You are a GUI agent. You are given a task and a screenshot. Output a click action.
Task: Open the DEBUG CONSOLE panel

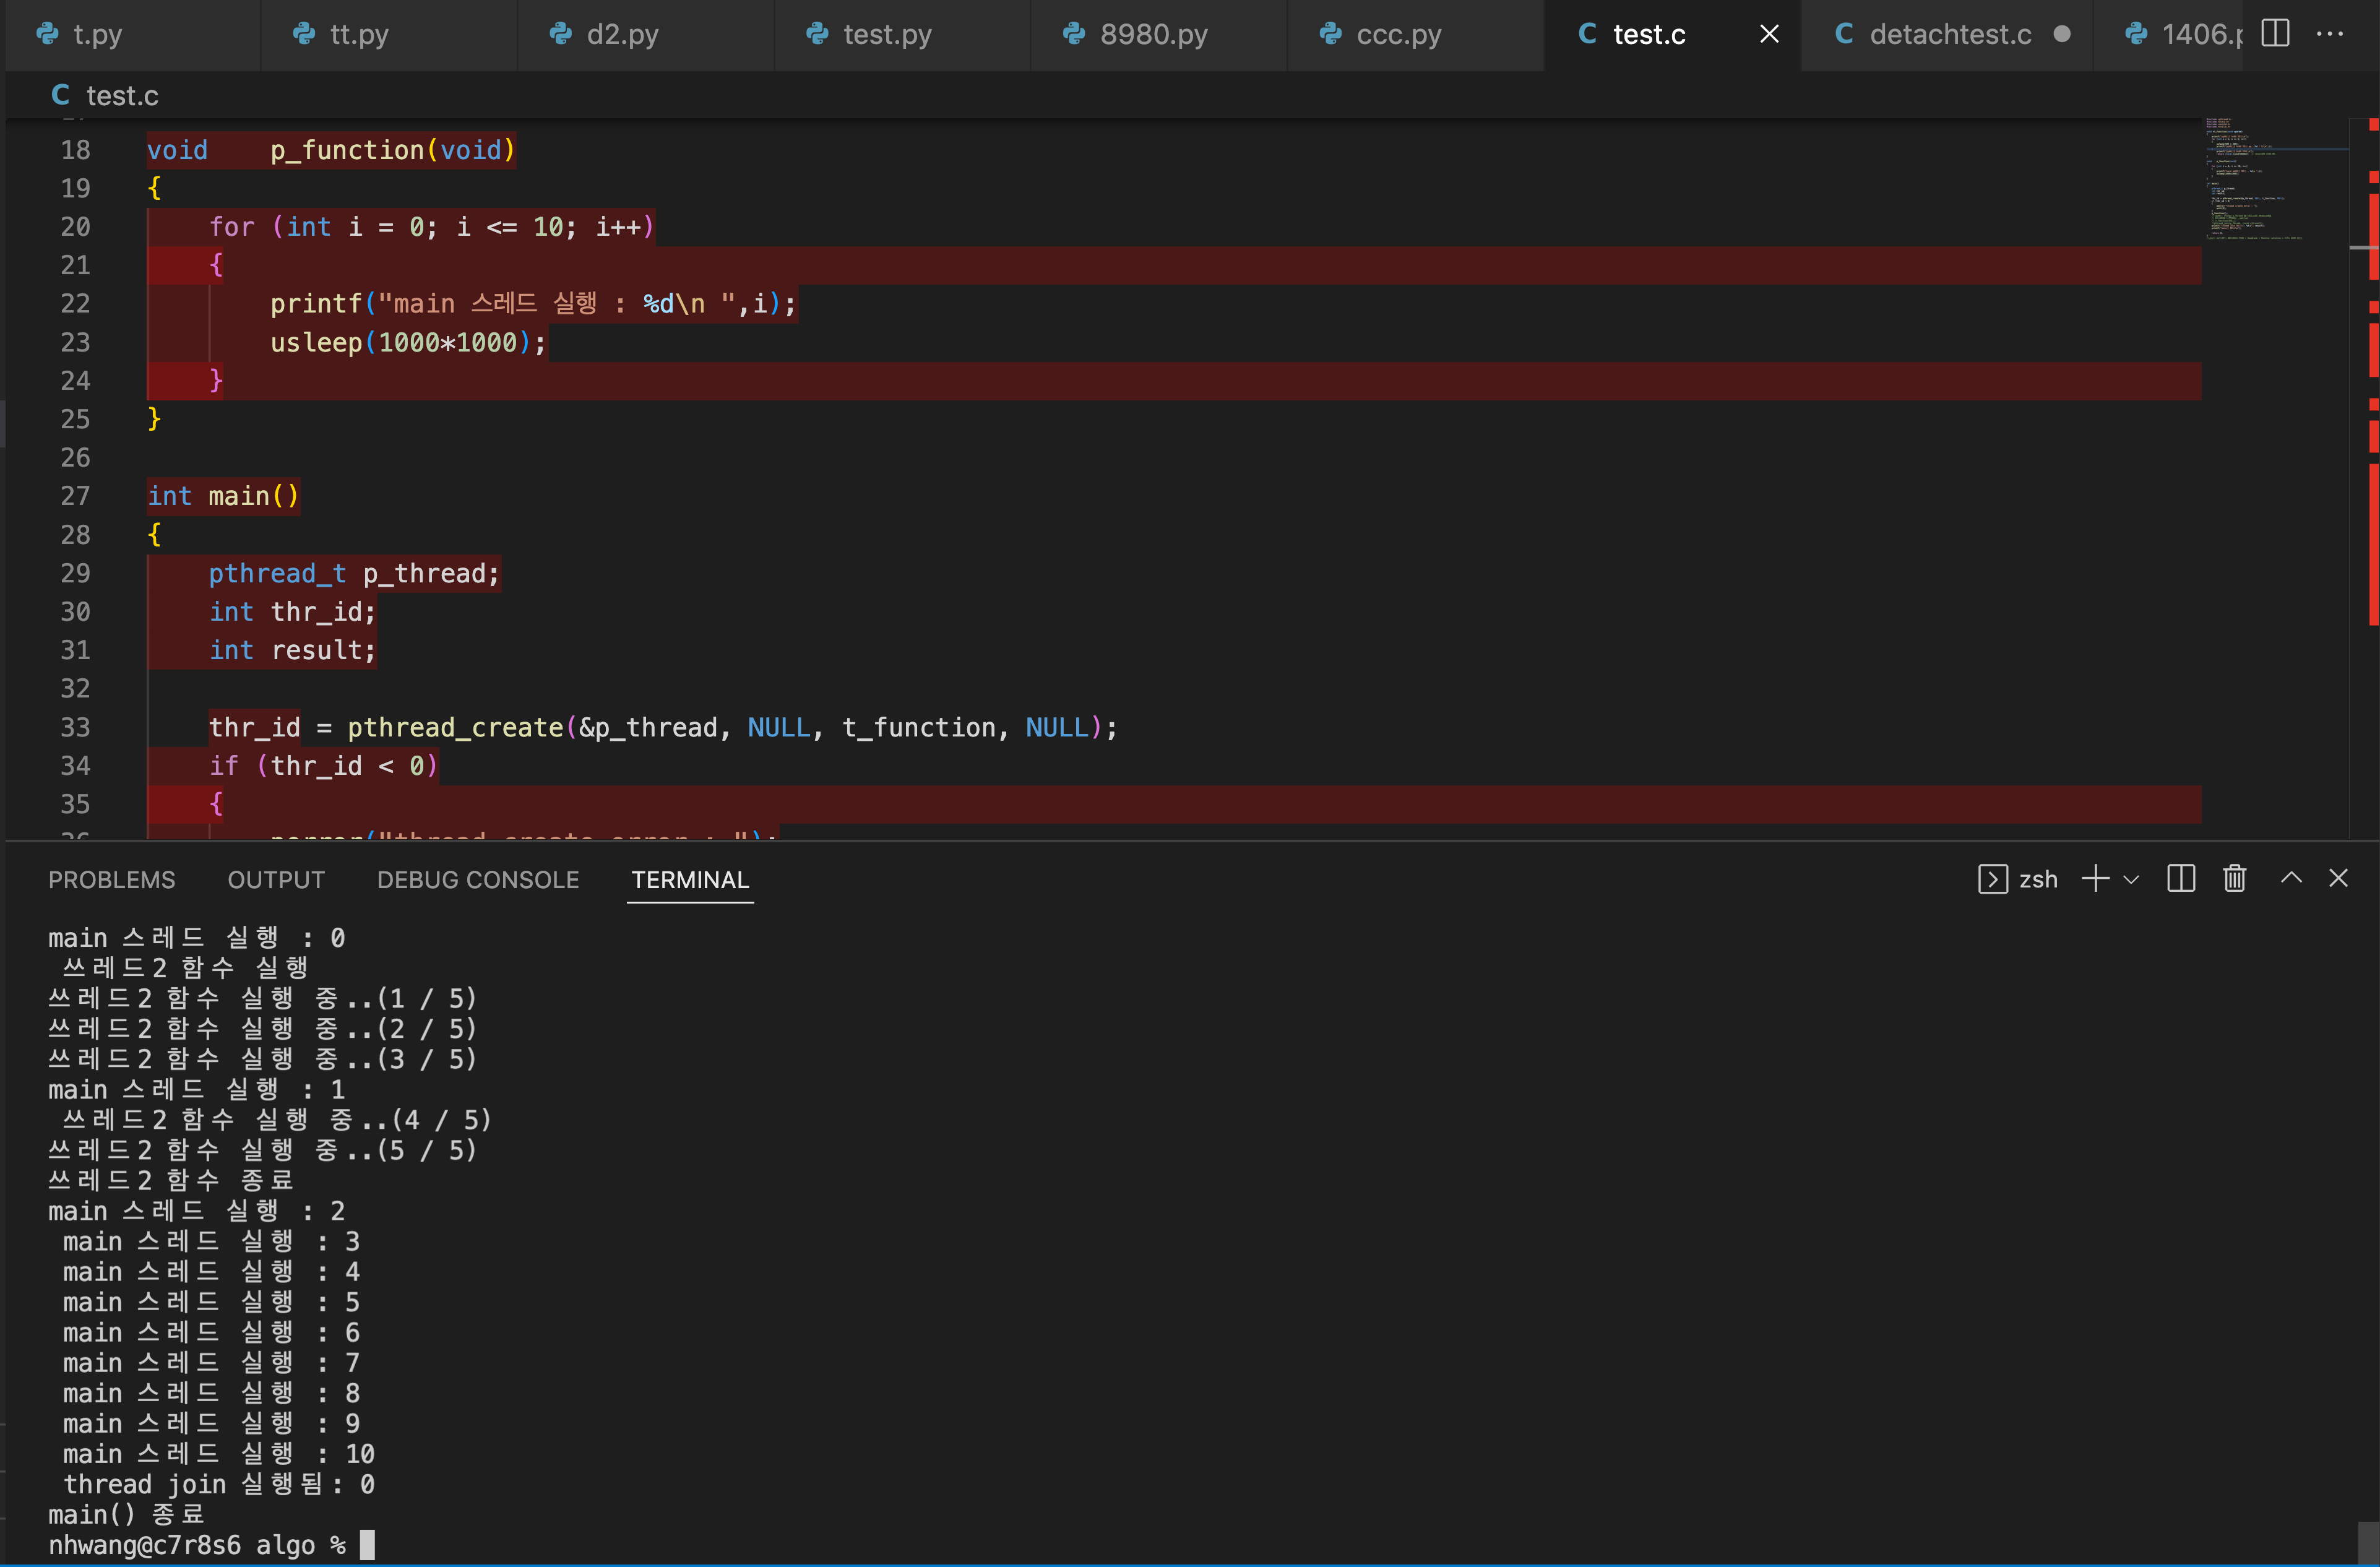click(x=478, y=880)
